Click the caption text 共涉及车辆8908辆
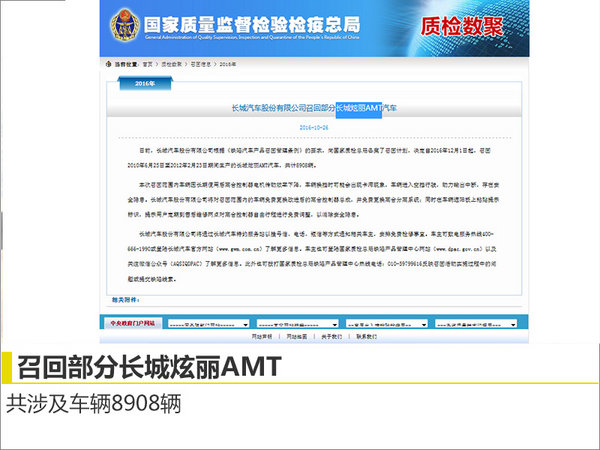The width and height of the screenshot is (600, 450). pyautogui.click(x=93, y=403)
